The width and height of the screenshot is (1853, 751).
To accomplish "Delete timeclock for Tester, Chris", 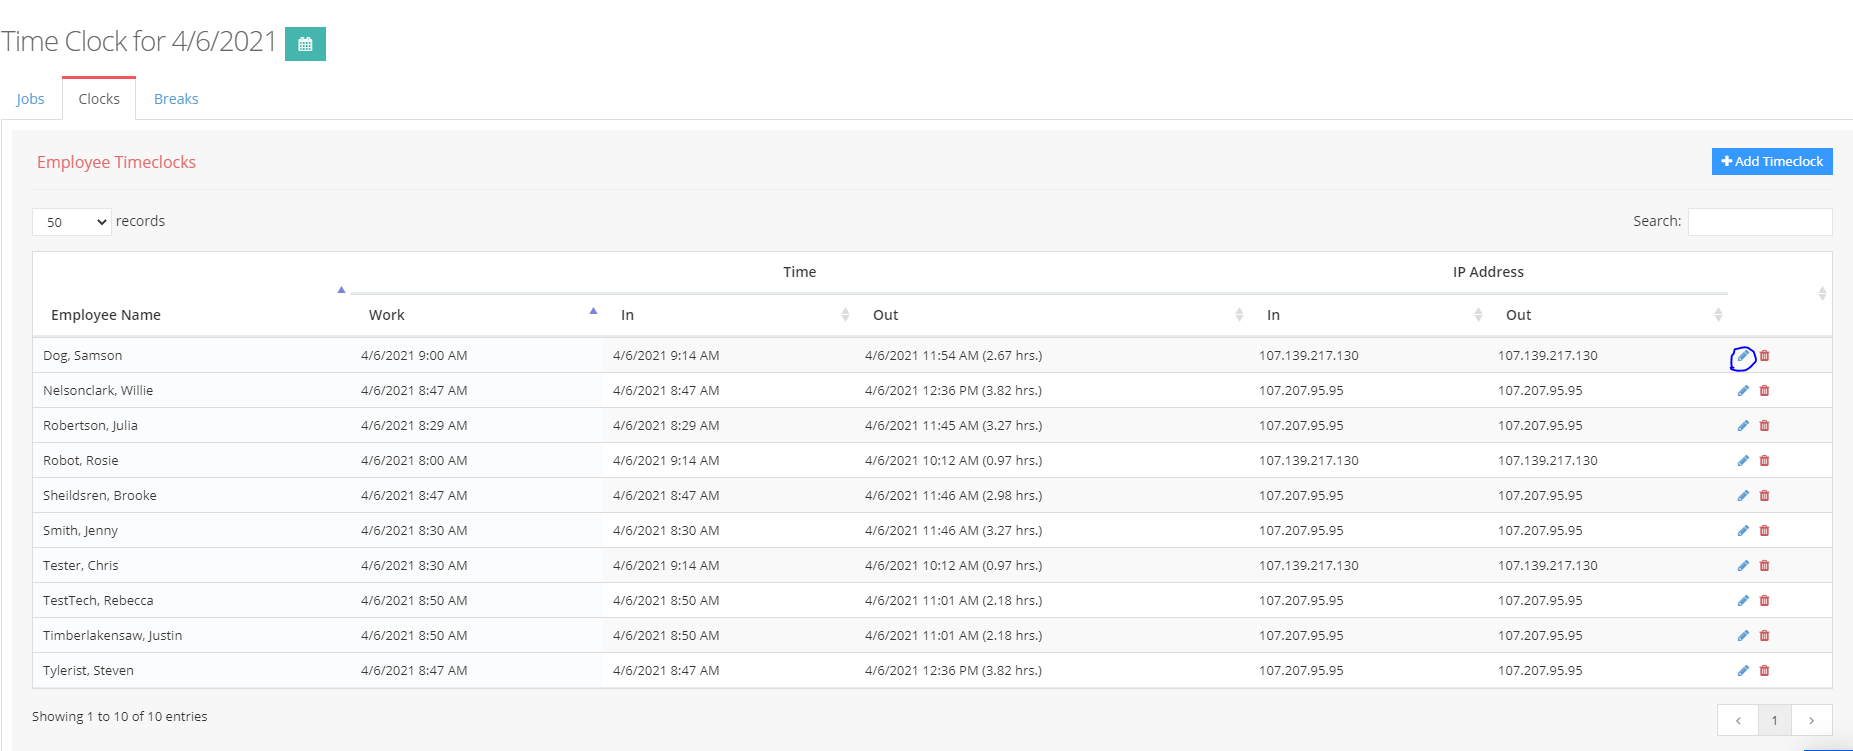I will 1765,566.
